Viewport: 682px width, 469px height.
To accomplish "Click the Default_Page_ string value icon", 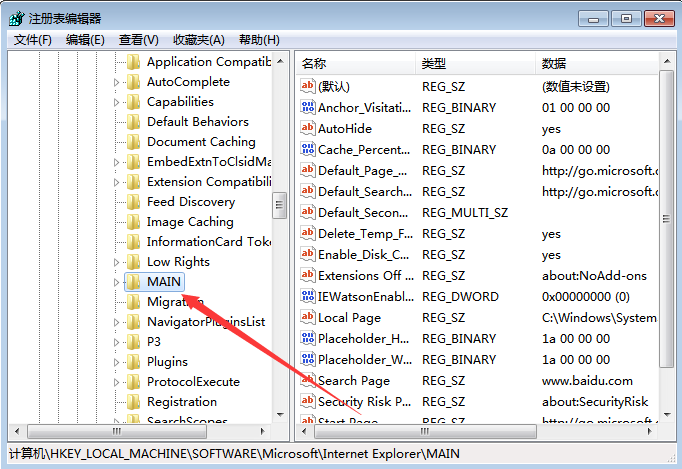I will [308, 170].
